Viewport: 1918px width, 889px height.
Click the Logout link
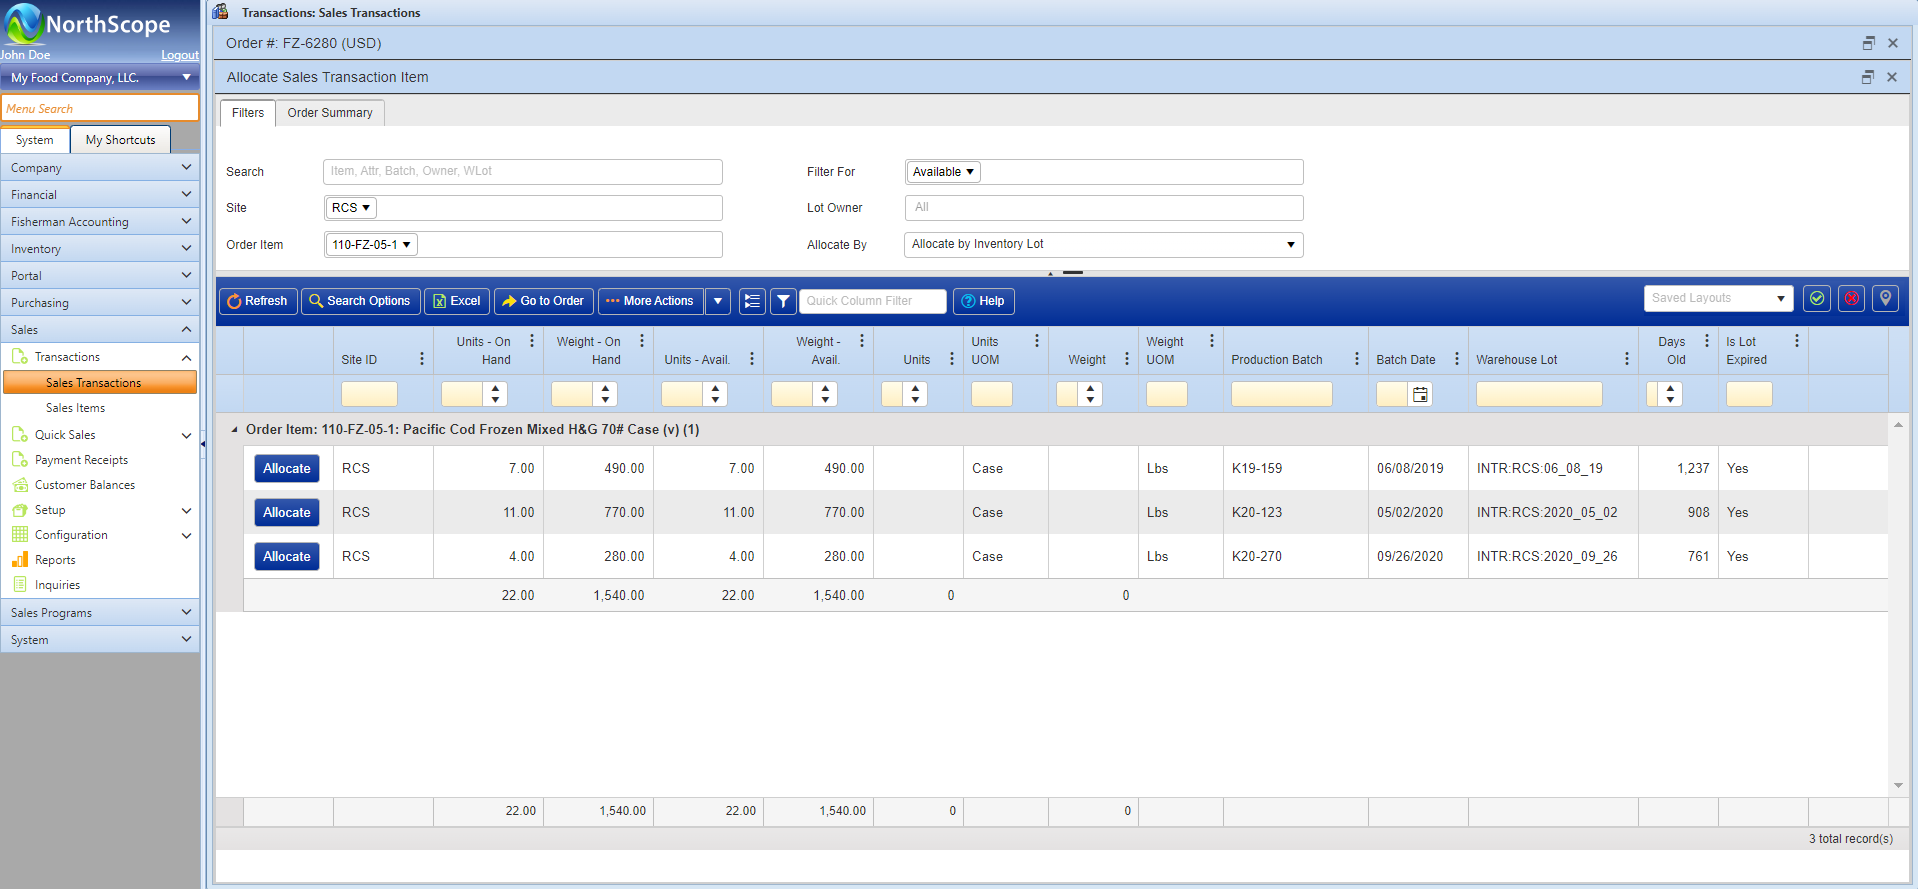point(180,56)
